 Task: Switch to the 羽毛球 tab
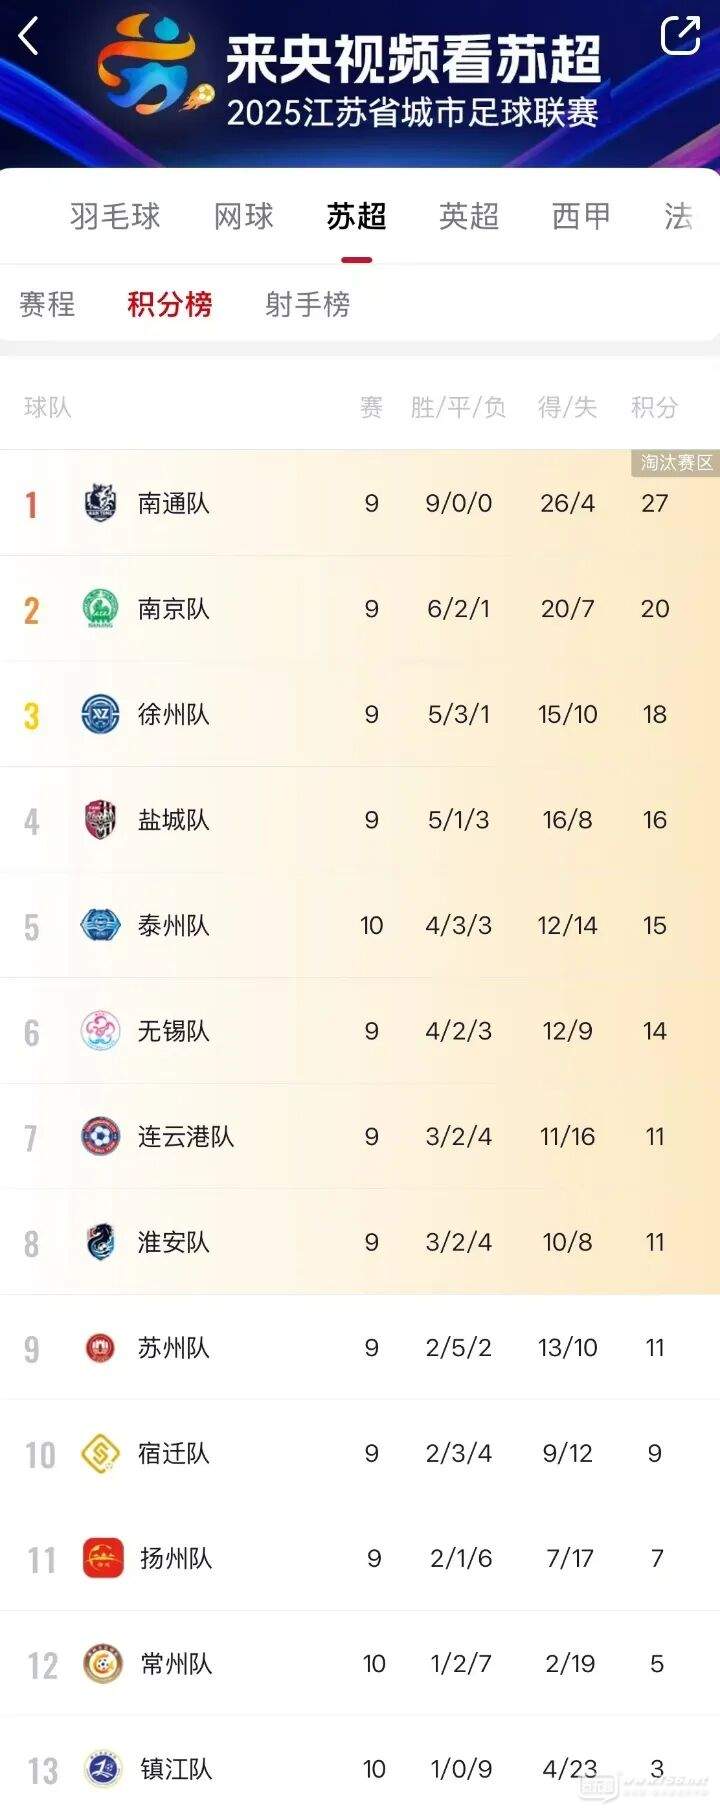pyautogui.click(x=115, y=216)
